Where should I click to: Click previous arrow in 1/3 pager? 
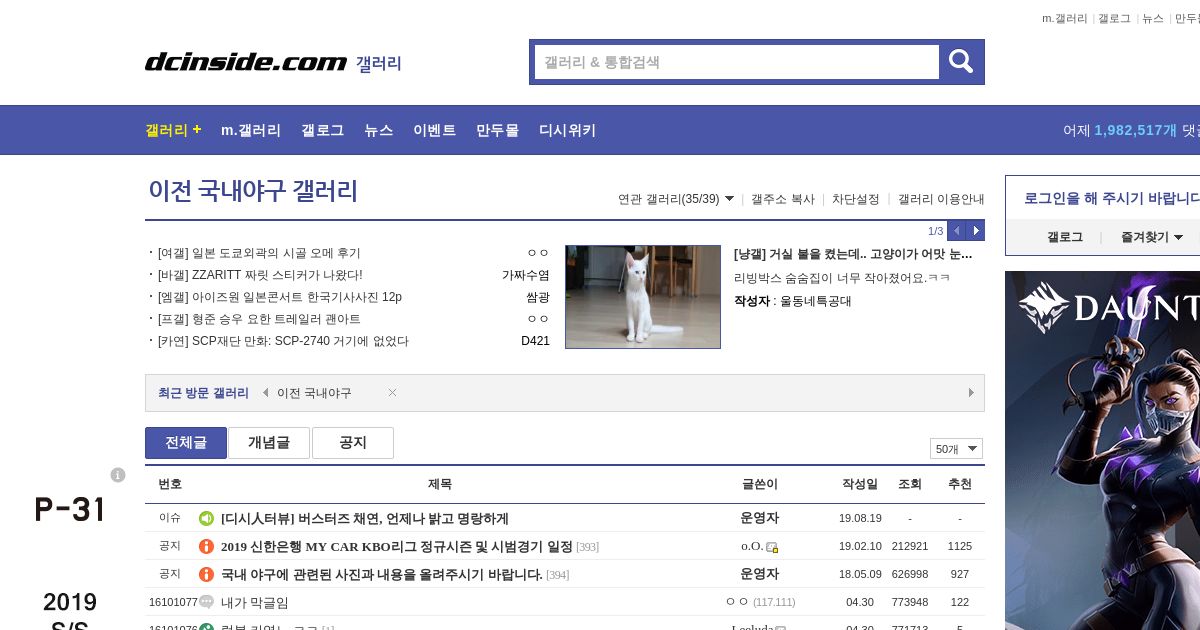(x=956, y=231)
